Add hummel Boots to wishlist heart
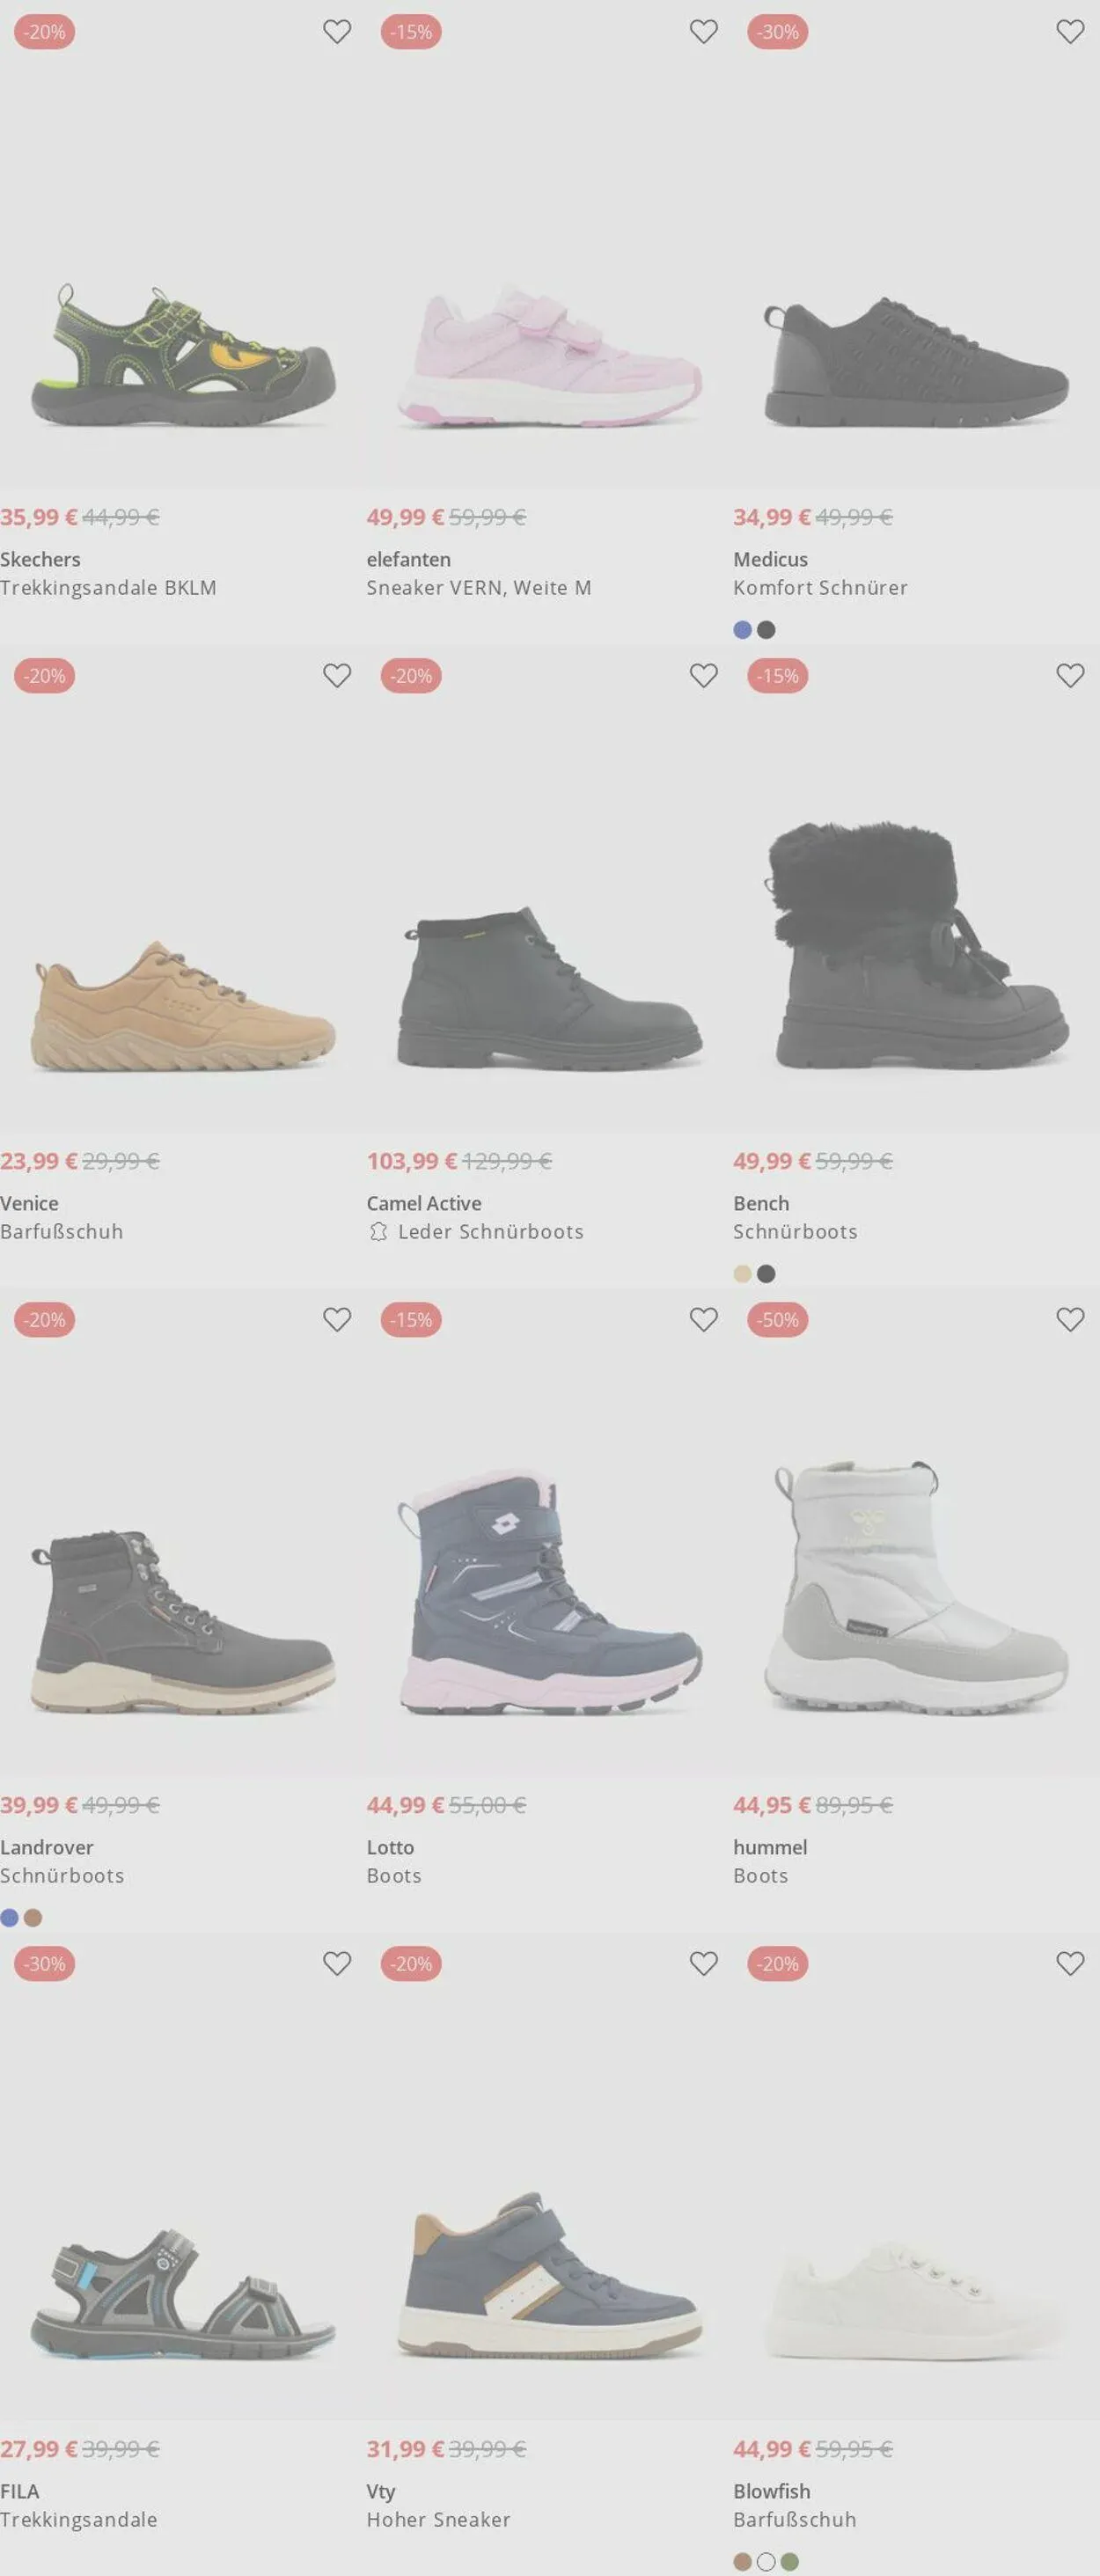The image size is (1100, 2576). pyautogui.click(x=1070, y=1320)
